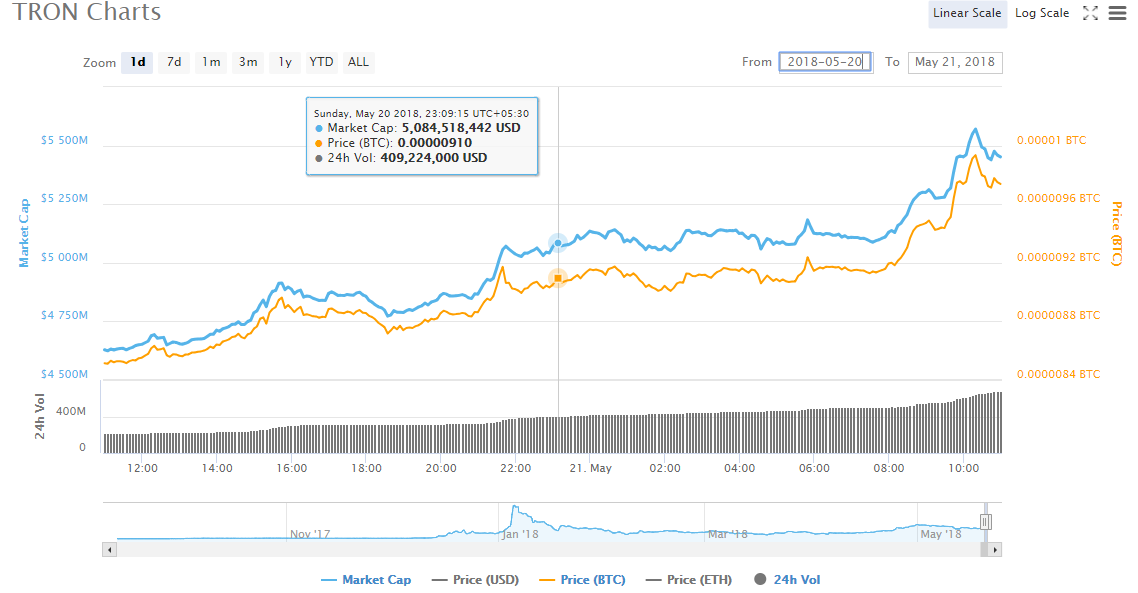Click the Jan '18 peak in navigator
The height and width of the screenshot is (593, 1138).
point(515,507)
